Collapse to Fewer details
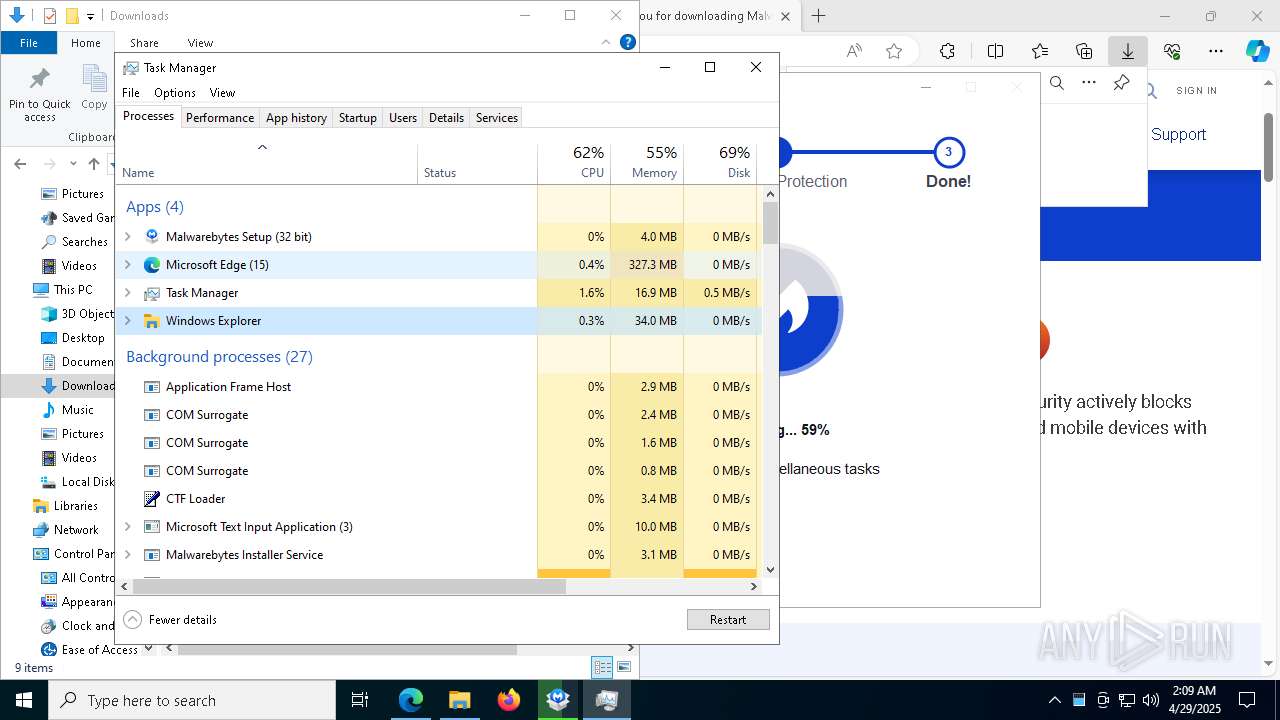This screenshot has width=1280, height=720. pos(170,620)
